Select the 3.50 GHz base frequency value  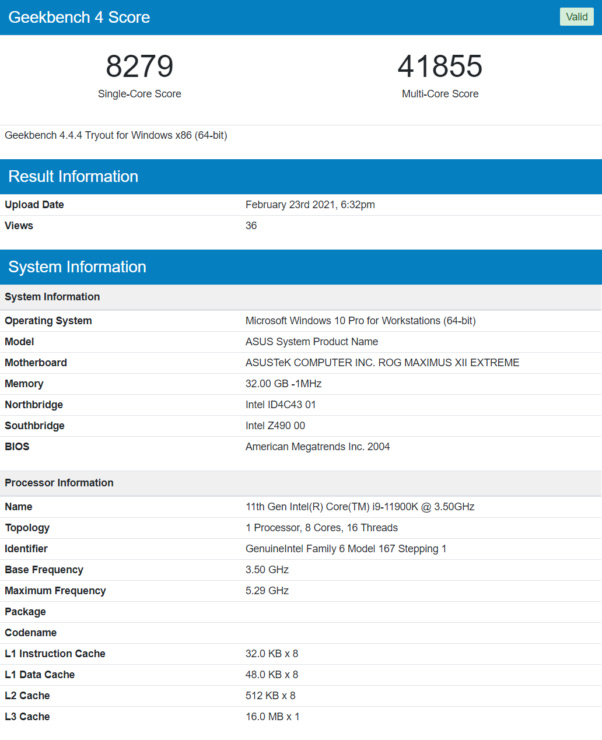267,570
